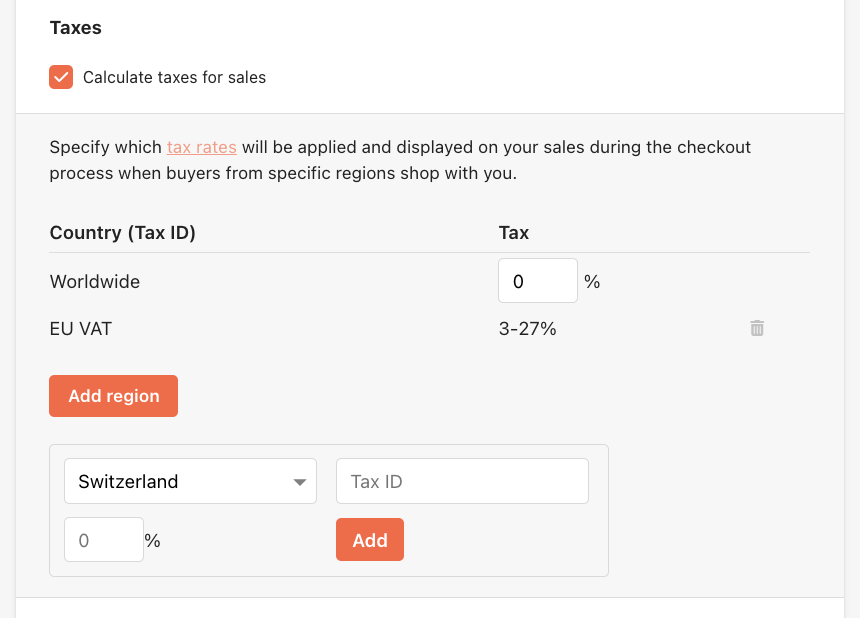Click the Taxes section heading
The height and width of the screenshot is (618, 860).
(x=76, y=27)
